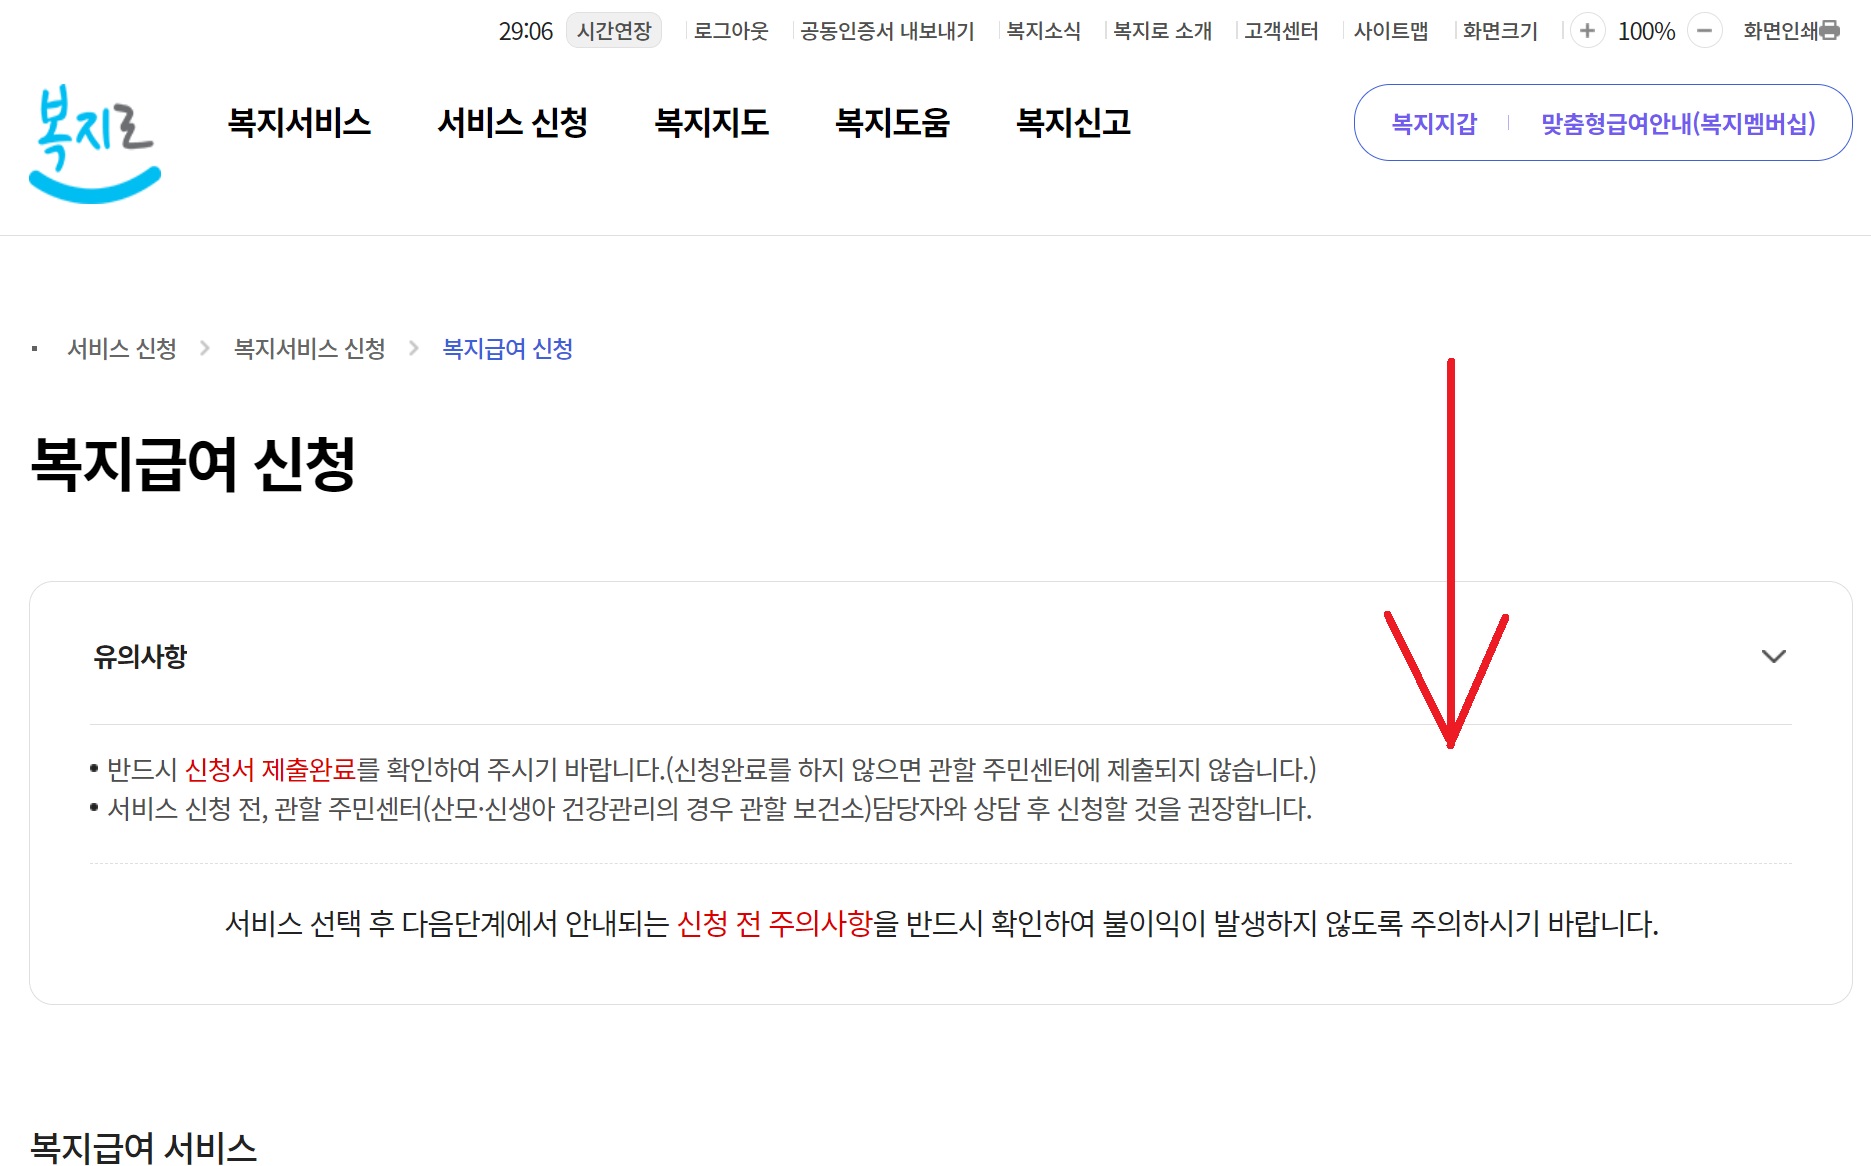Click the printer icon for 화면인쇄

[x=1832, y=31]
